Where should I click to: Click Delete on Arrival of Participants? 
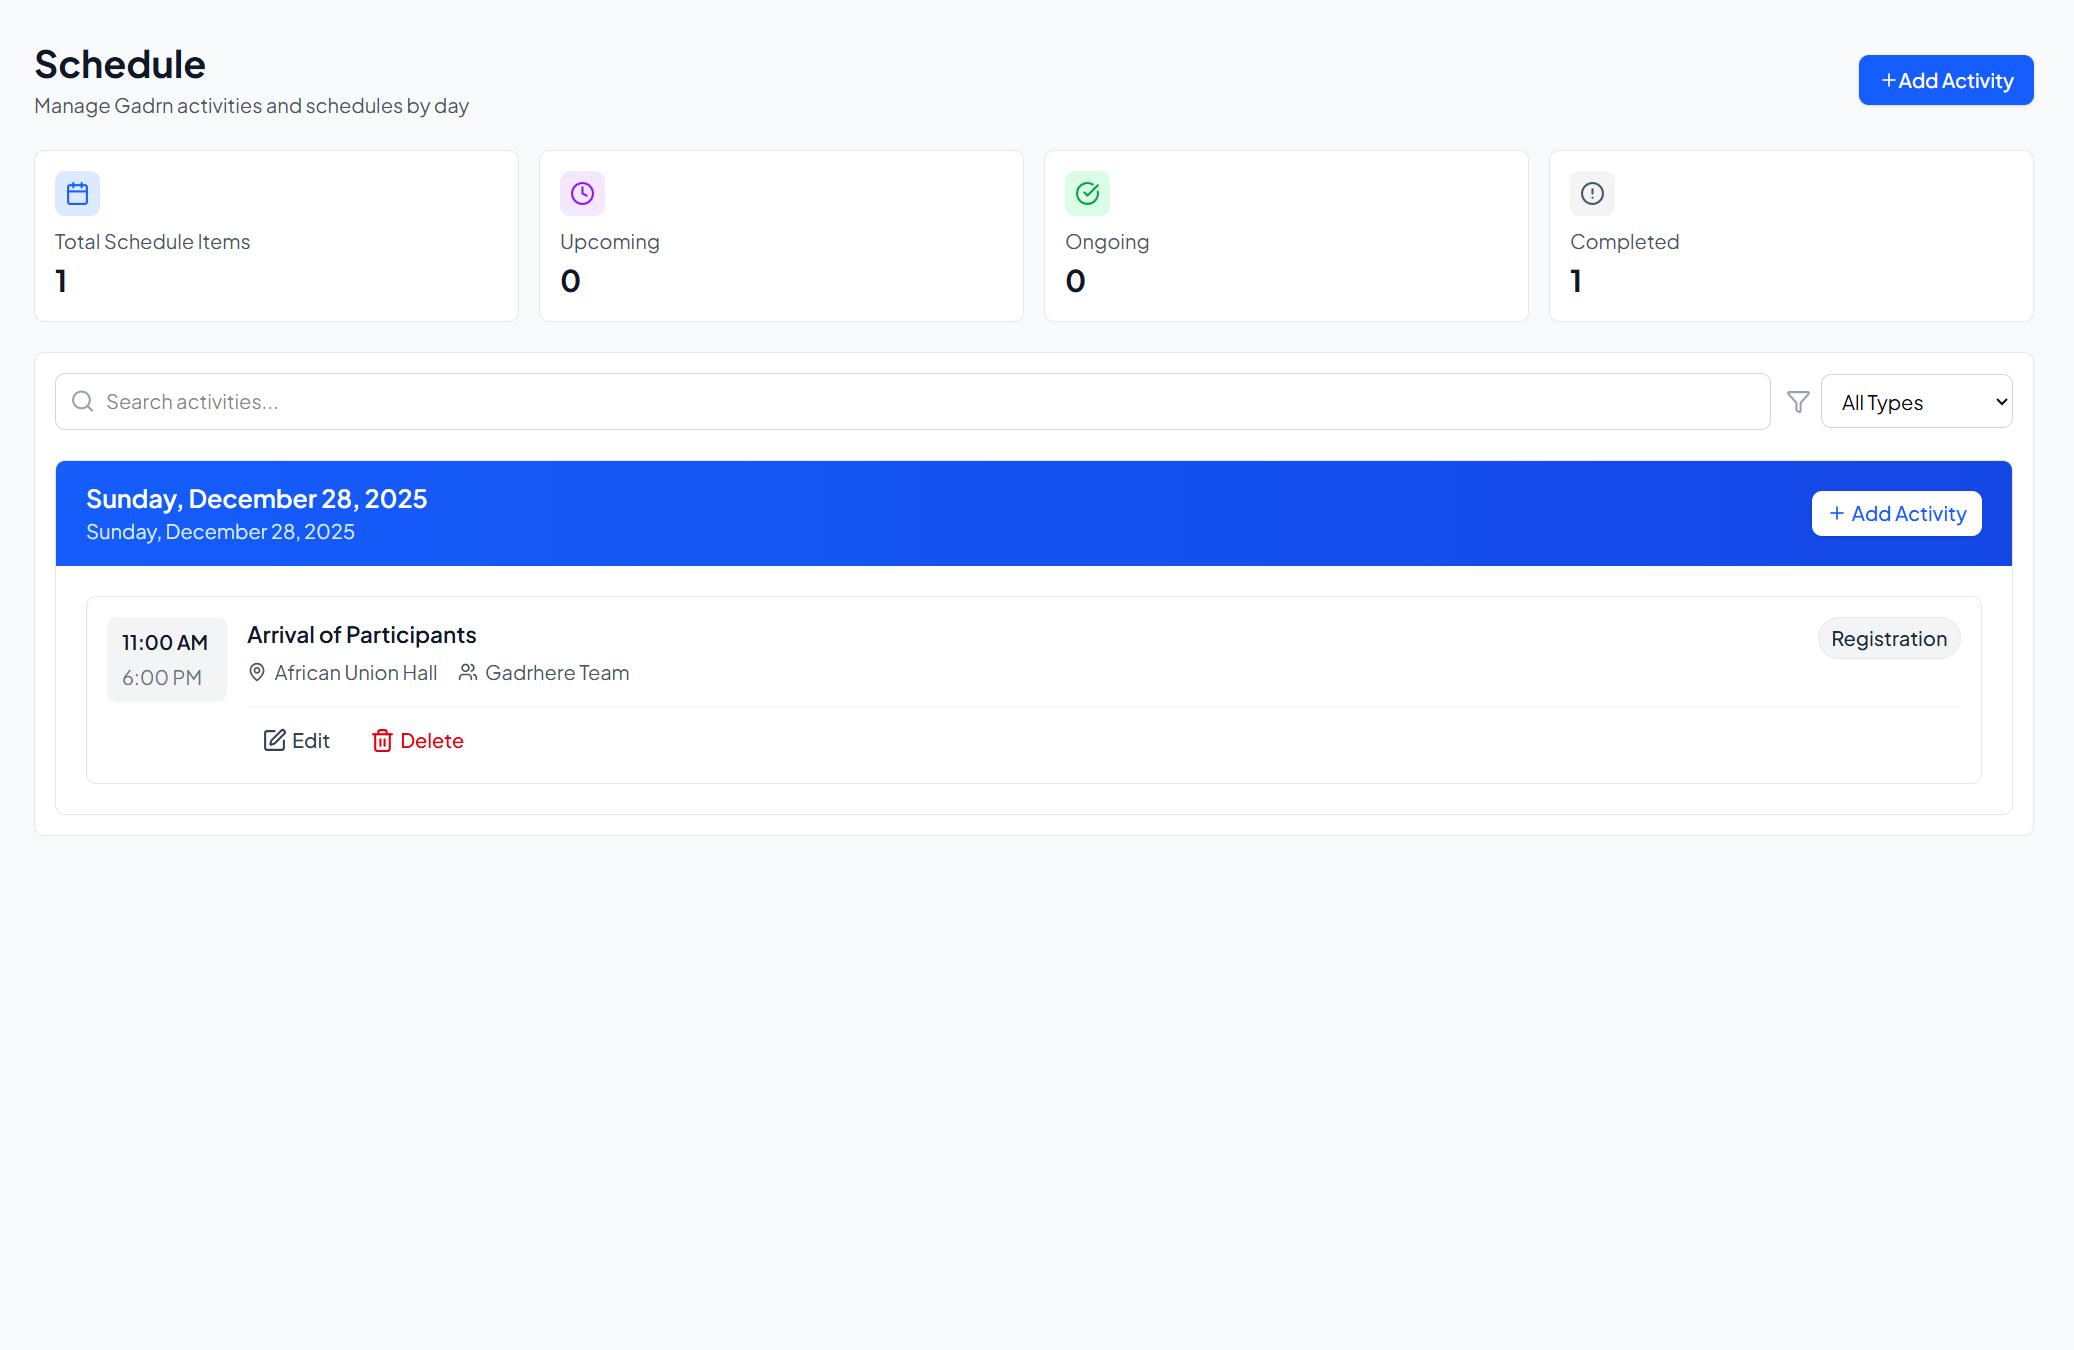417,740
